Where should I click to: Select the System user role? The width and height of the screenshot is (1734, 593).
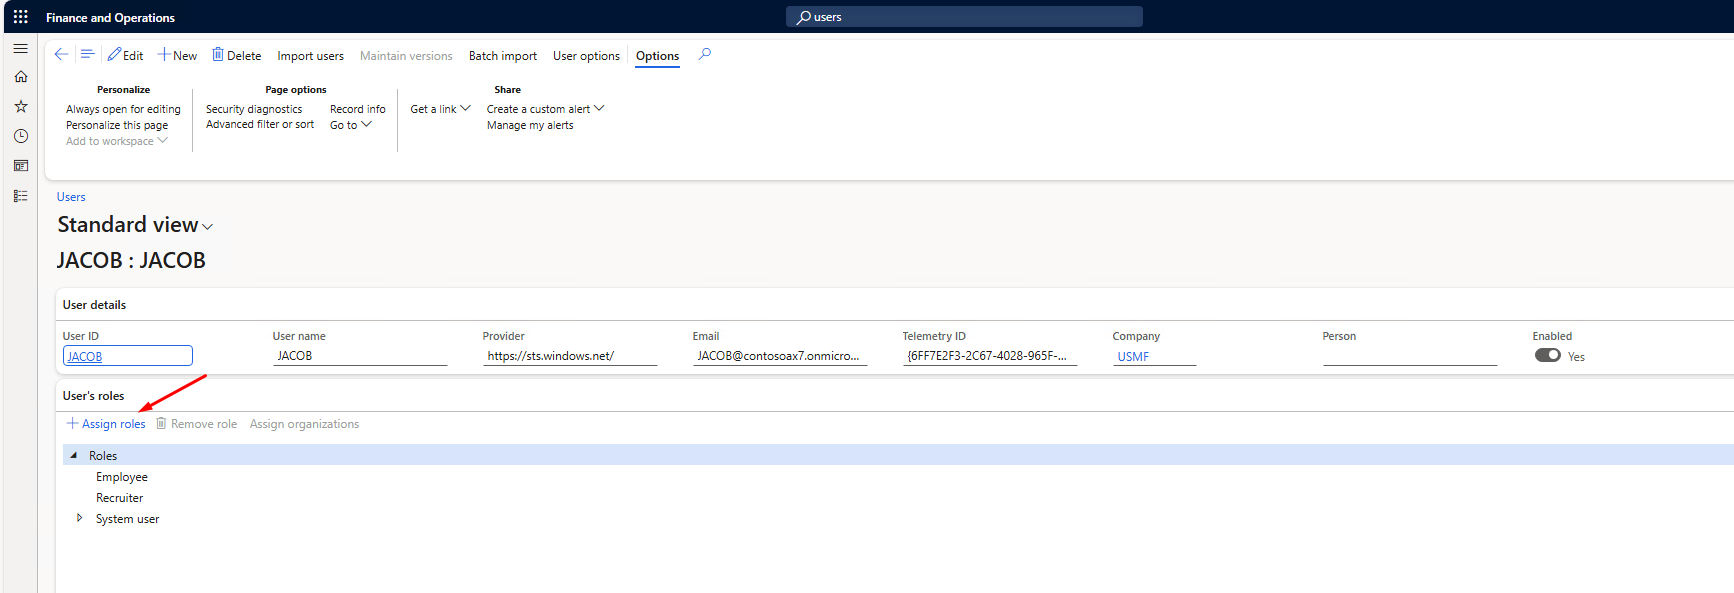(x=127, y=519)
